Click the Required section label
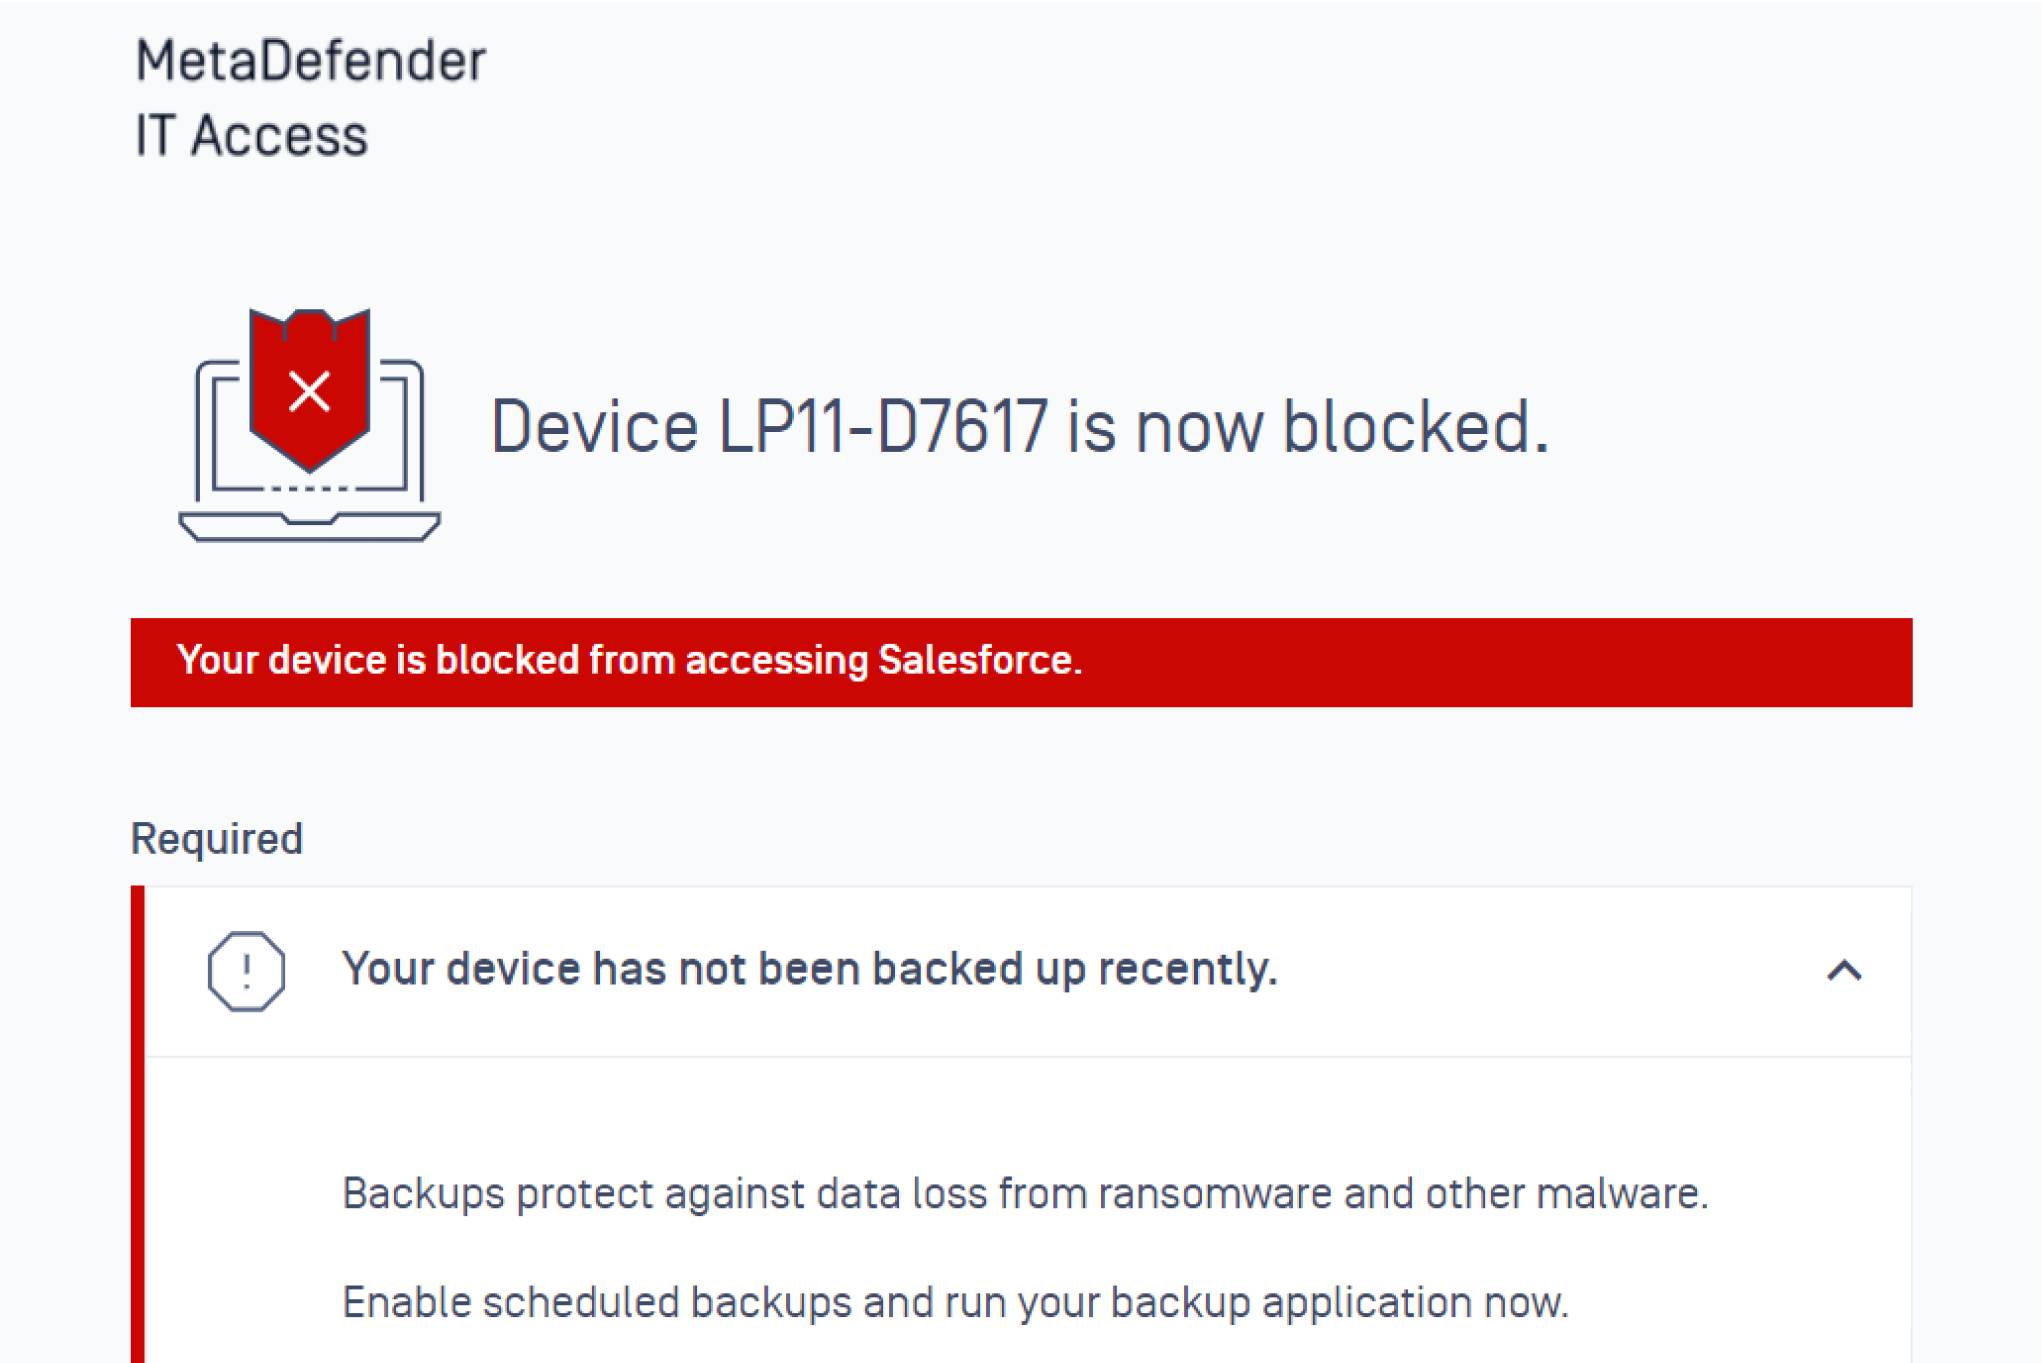The height and width of the screenshot is (1363, 2042). pyautogui.click(x=216, y=838)
